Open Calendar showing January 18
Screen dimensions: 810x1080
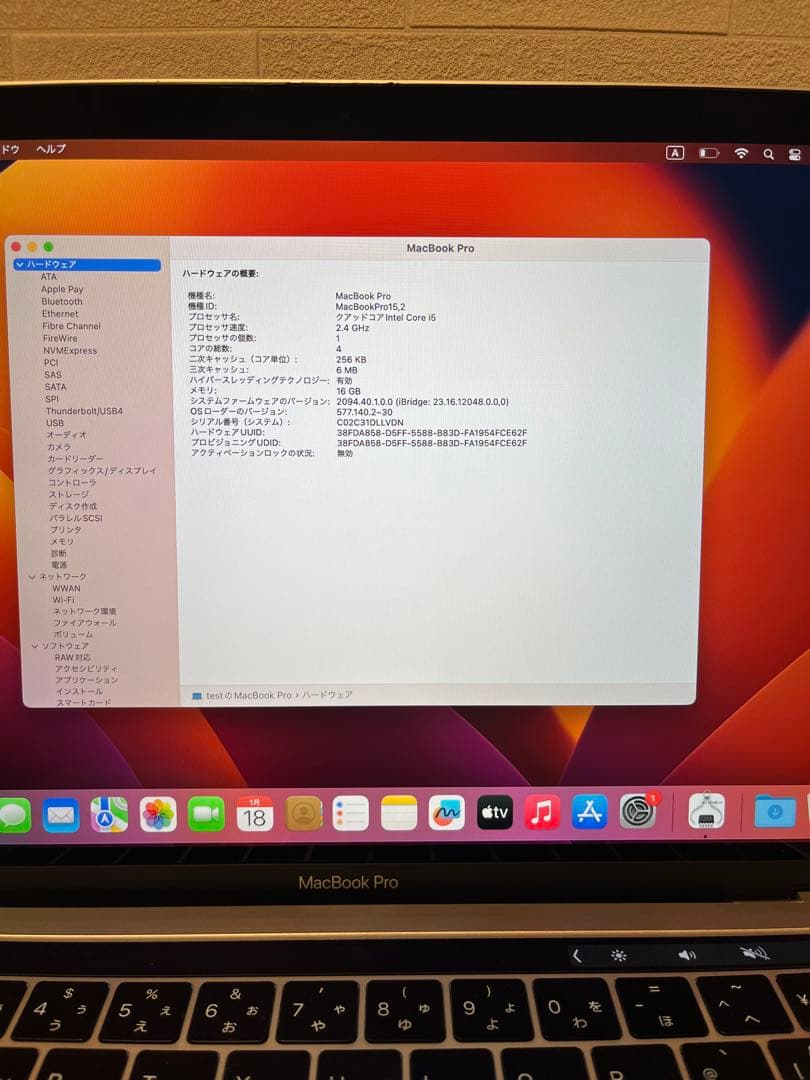[x=253, y=815]
